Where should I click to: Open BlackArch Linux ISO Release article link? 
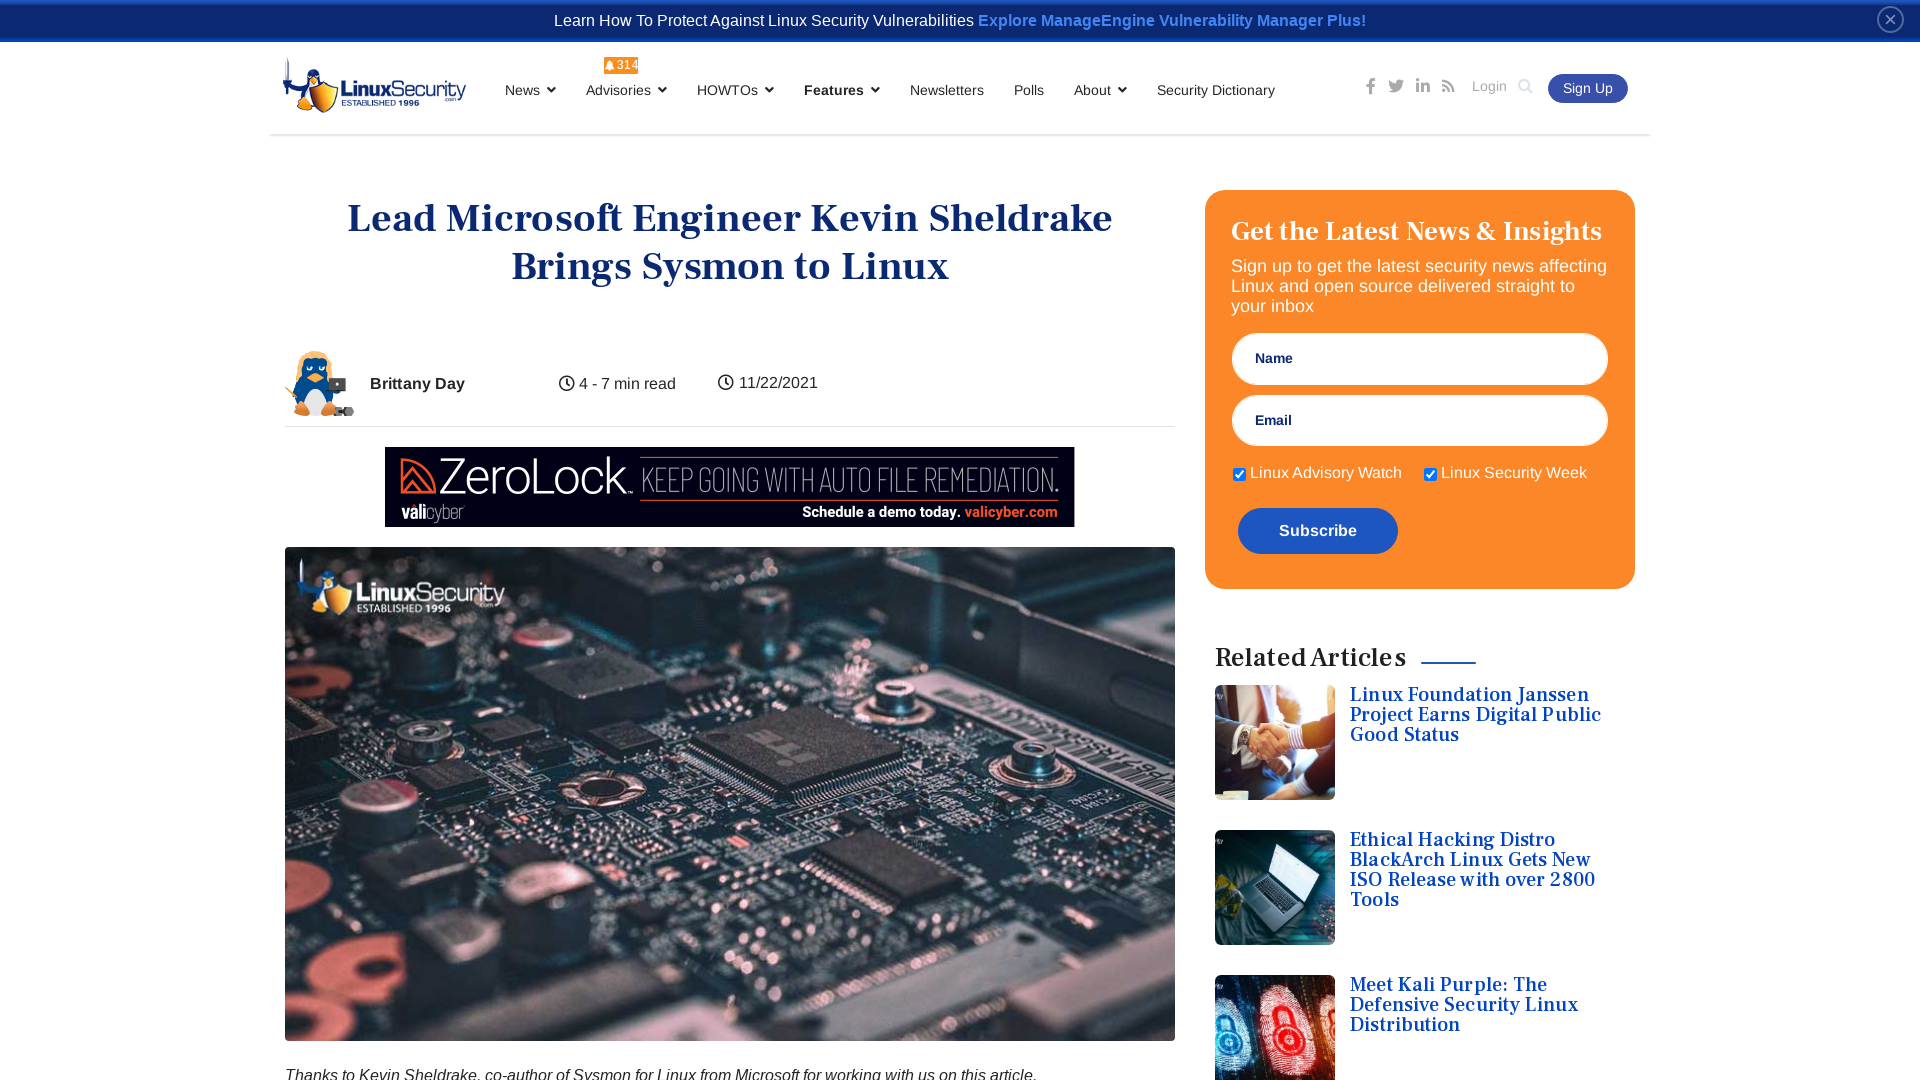point(1473,870)
